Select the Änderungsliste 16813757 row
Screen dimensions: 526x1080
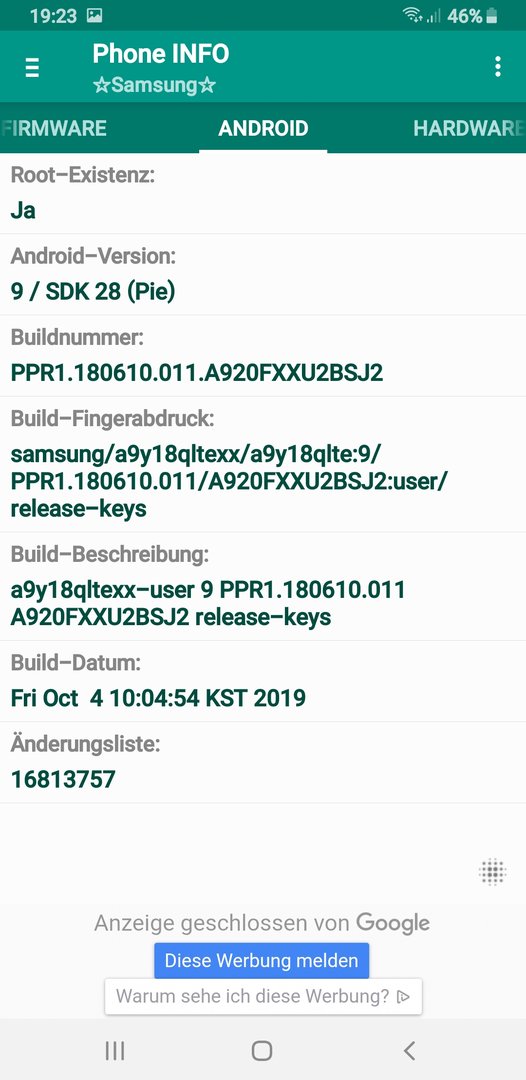263,762
